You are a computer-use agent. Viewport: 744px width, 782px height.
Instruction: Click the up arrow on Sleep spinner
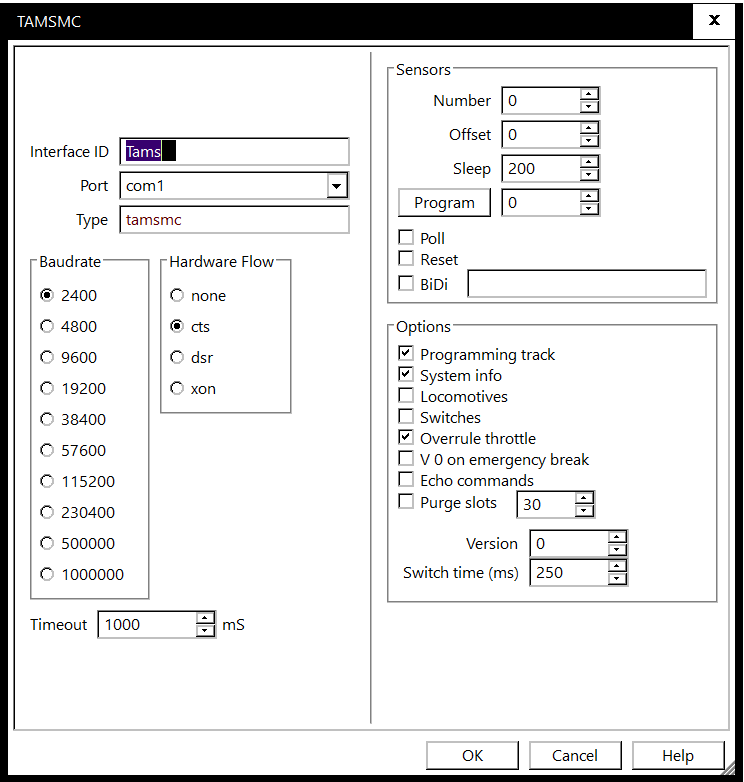589,162
